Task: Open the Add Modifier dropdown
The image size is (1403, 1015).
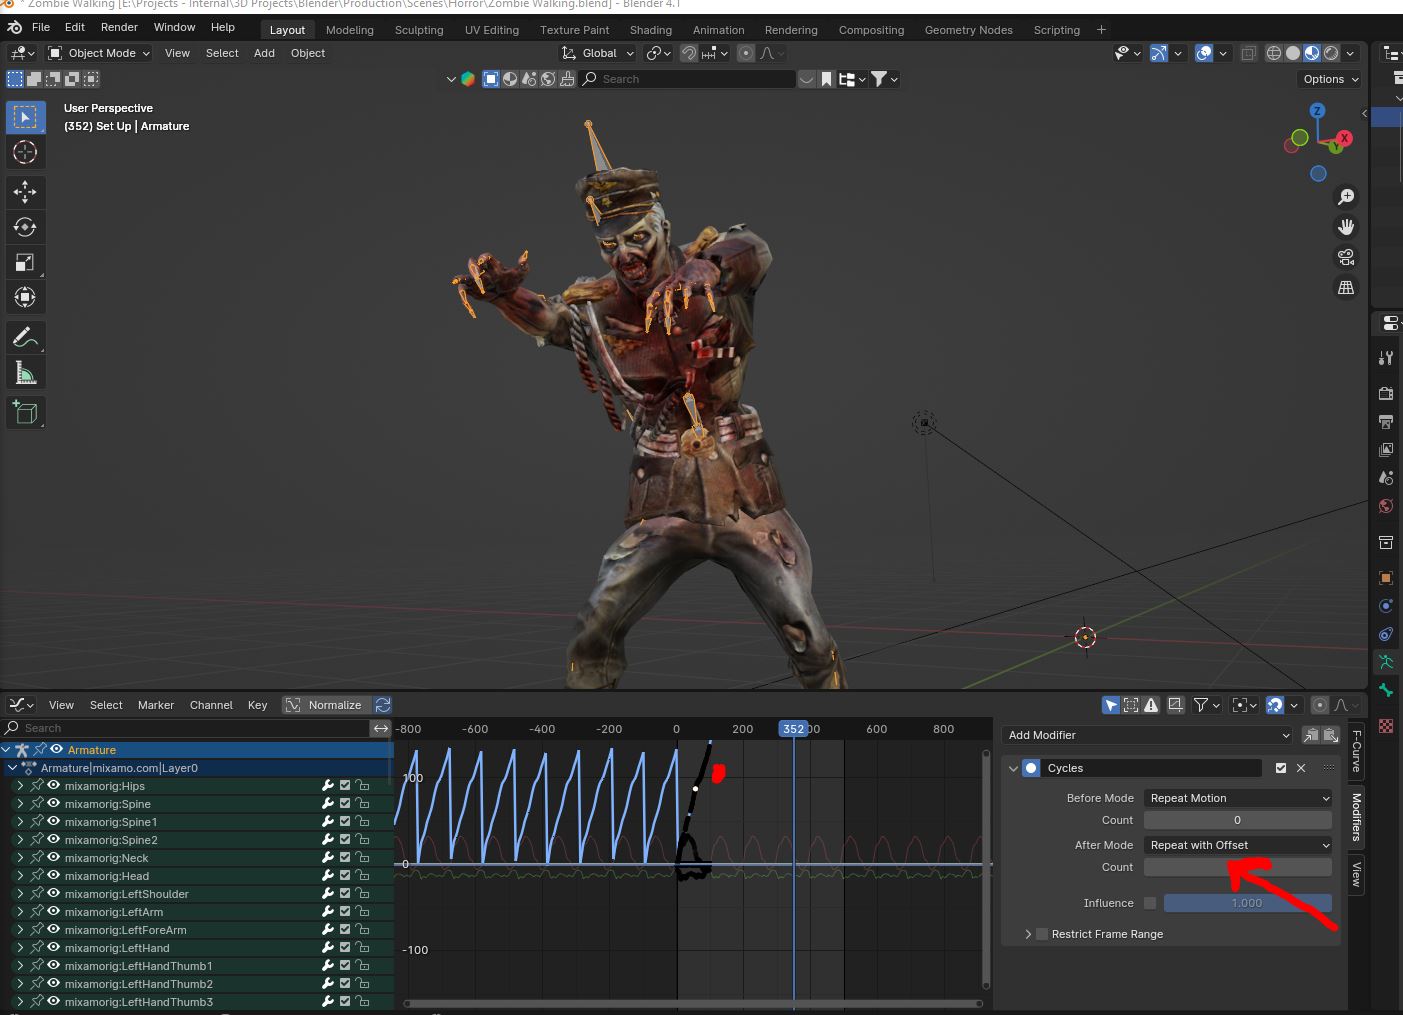Action: 1146,735
